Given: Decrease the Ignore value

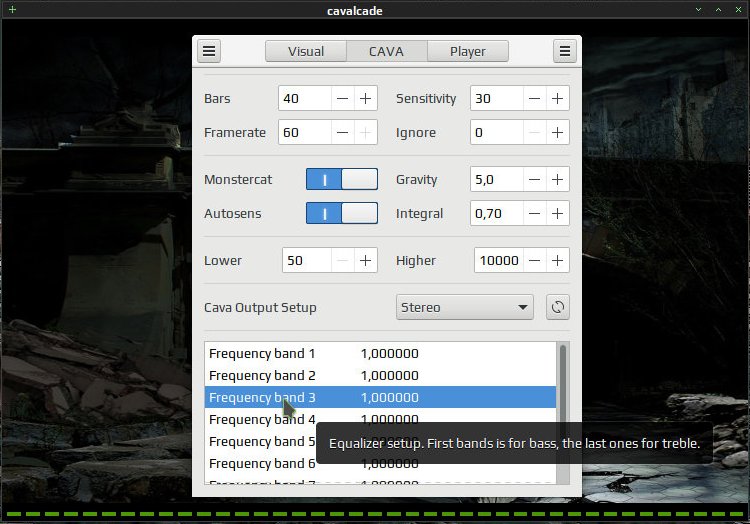Looking at the screenshot, I should click(x=534, y=132).
